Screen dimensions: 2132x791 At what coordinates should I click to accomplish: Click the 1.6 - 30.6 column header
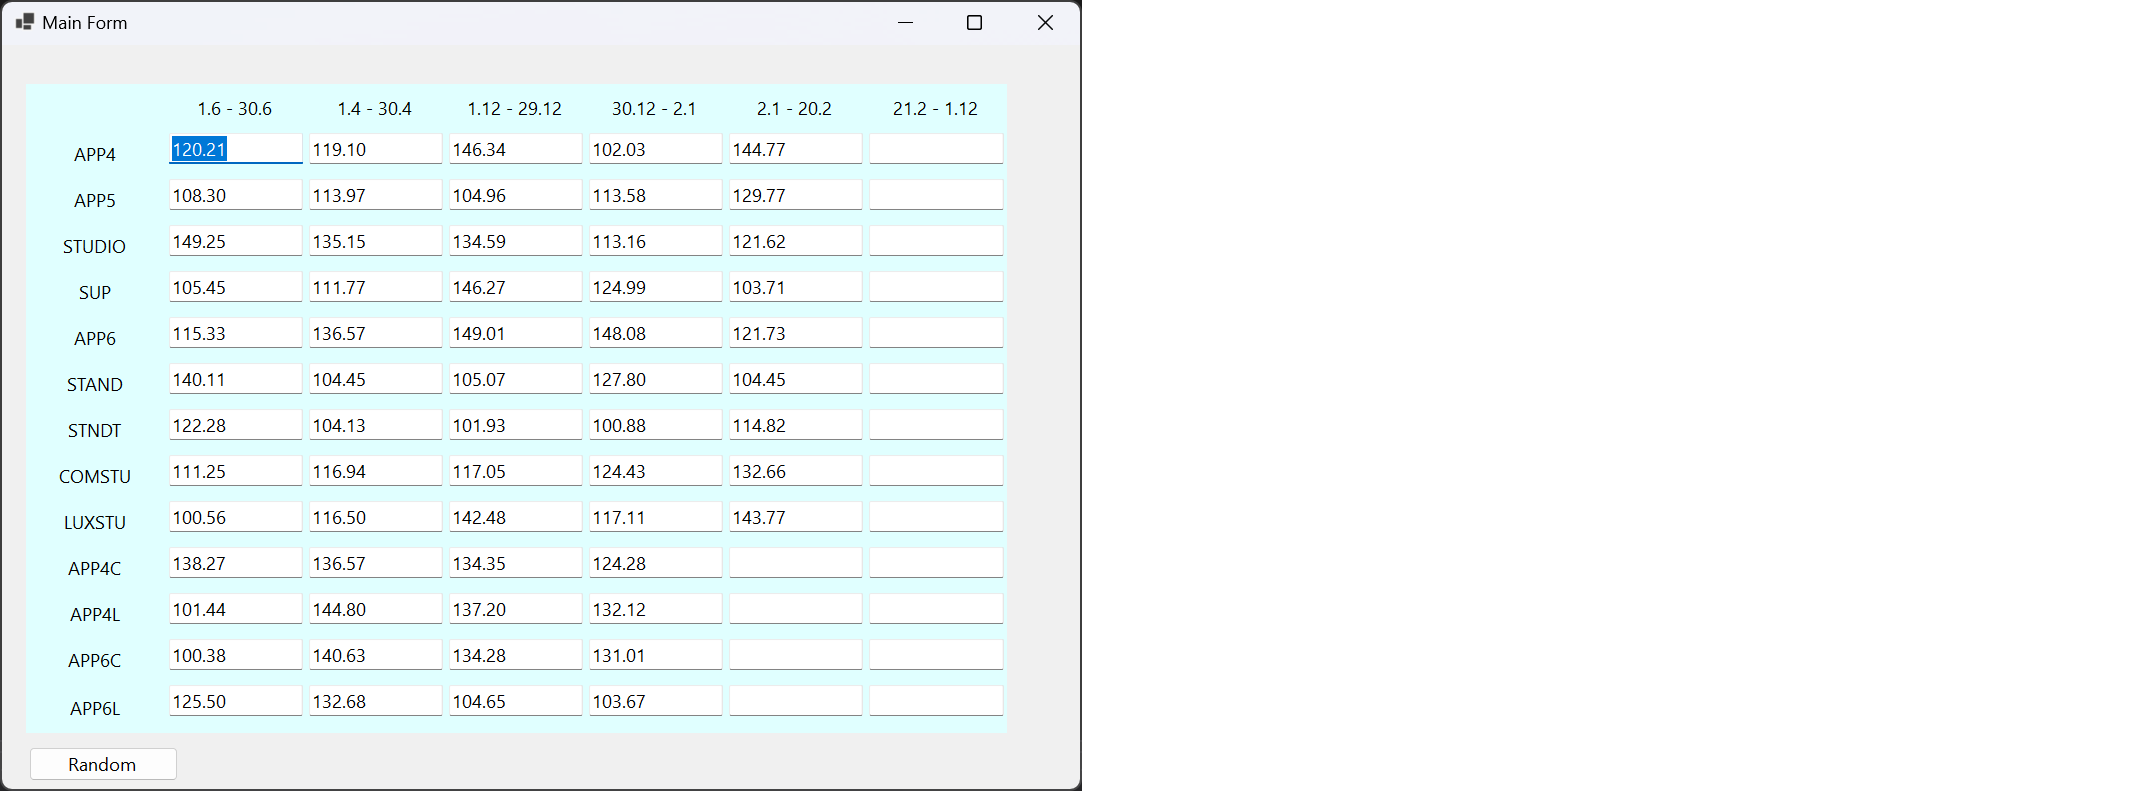[x=235, y=108]
